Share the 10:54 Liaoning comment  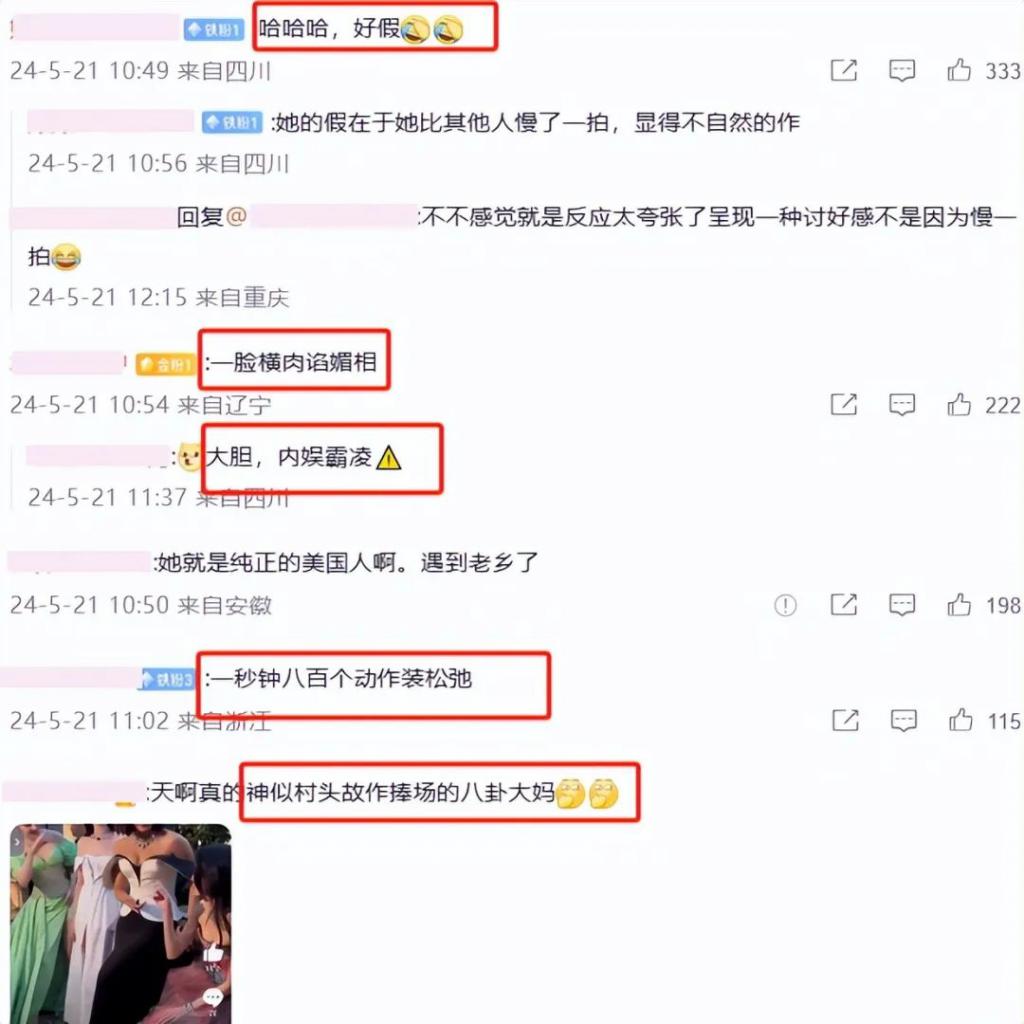tap(843, 405)
